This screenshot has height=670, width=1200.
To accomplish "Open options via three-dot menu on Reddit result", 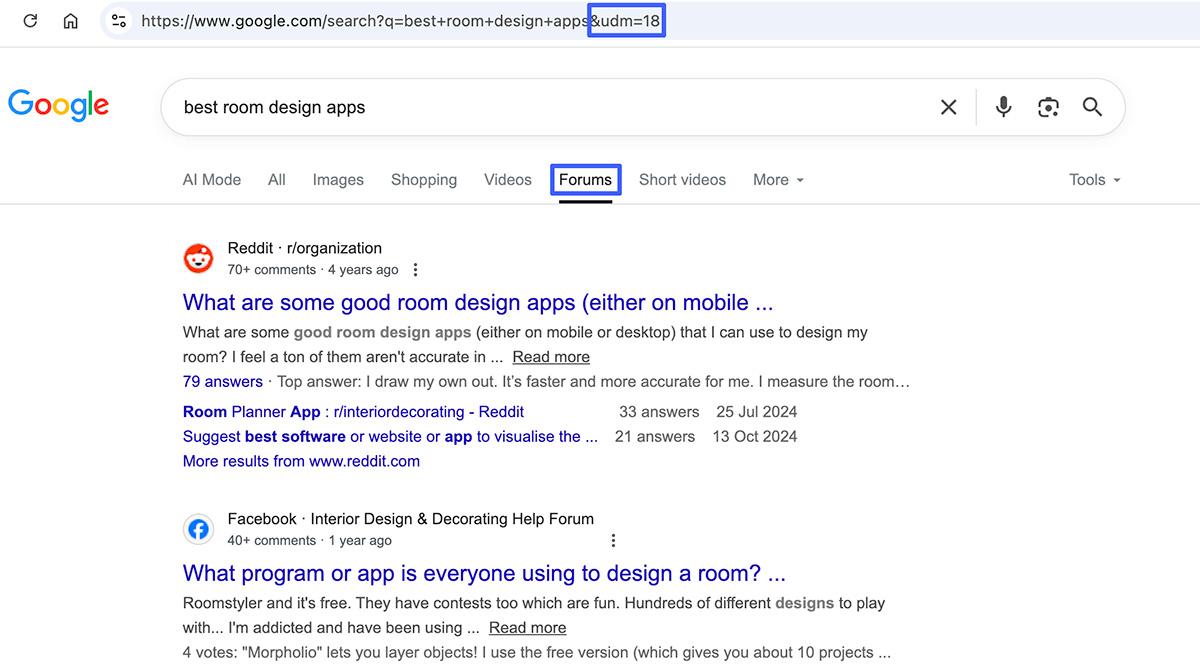I will (x=415, y=269).
